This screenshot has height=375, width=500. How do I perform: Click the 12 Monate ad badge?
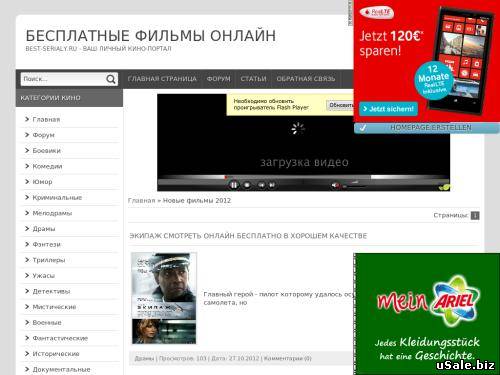433,80
